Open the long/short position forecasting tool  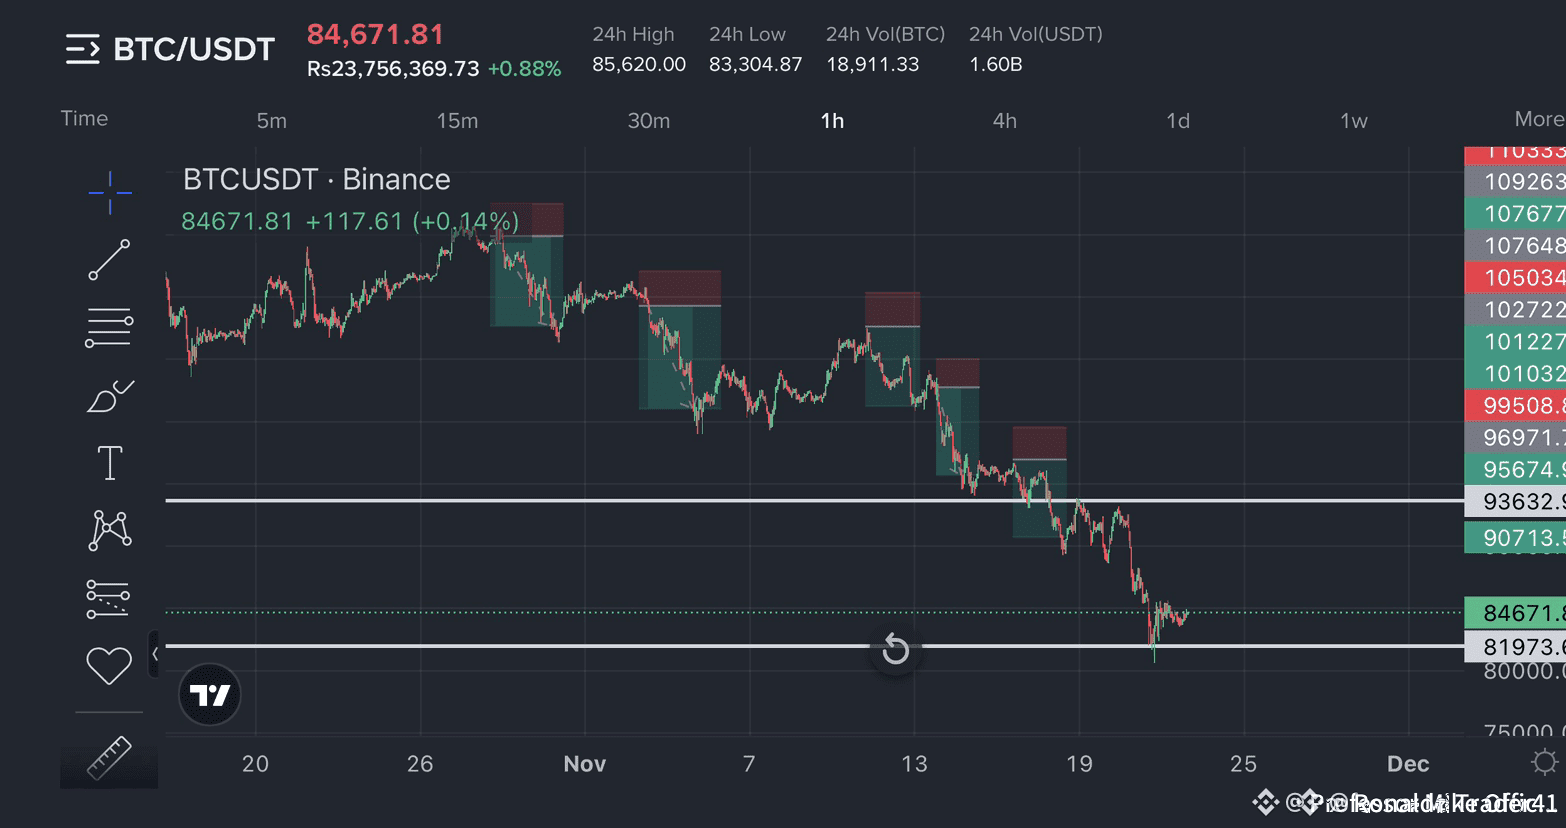[108, 598]
